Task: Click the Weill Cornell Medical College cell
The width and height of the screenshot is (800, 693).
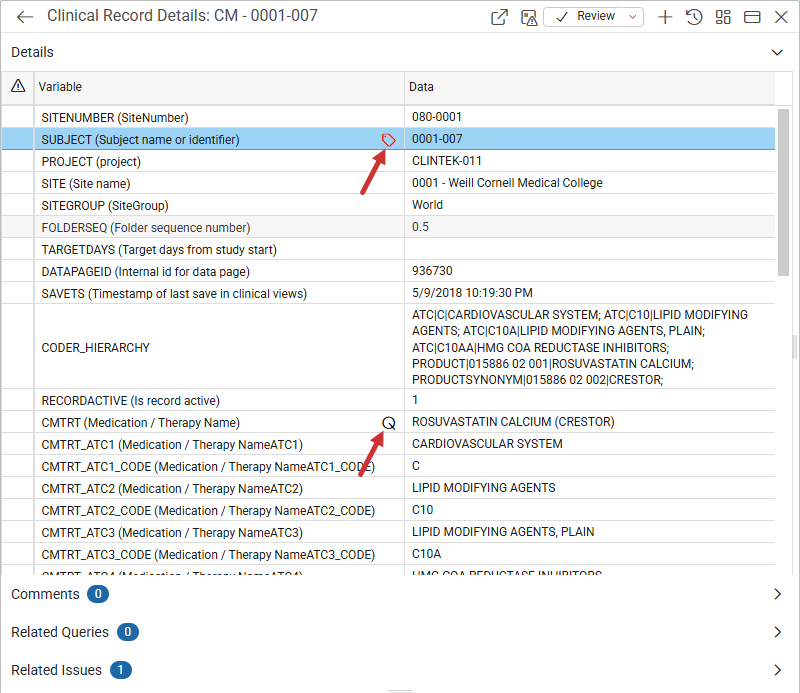Action: 590,183
